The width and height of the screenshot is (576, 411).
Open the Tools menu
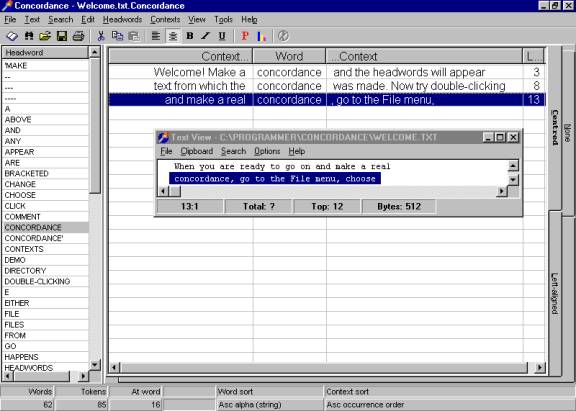pyautogui.click(x=223, y=19)
